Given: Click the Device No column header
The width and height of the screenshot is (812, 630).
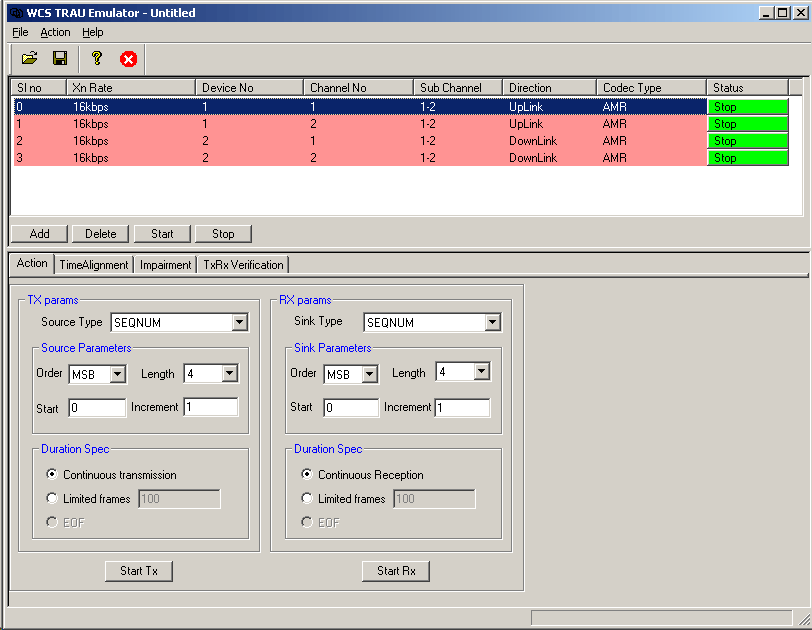Looking at the screenshot, I should pyautogui.click(x=250, y=87).
